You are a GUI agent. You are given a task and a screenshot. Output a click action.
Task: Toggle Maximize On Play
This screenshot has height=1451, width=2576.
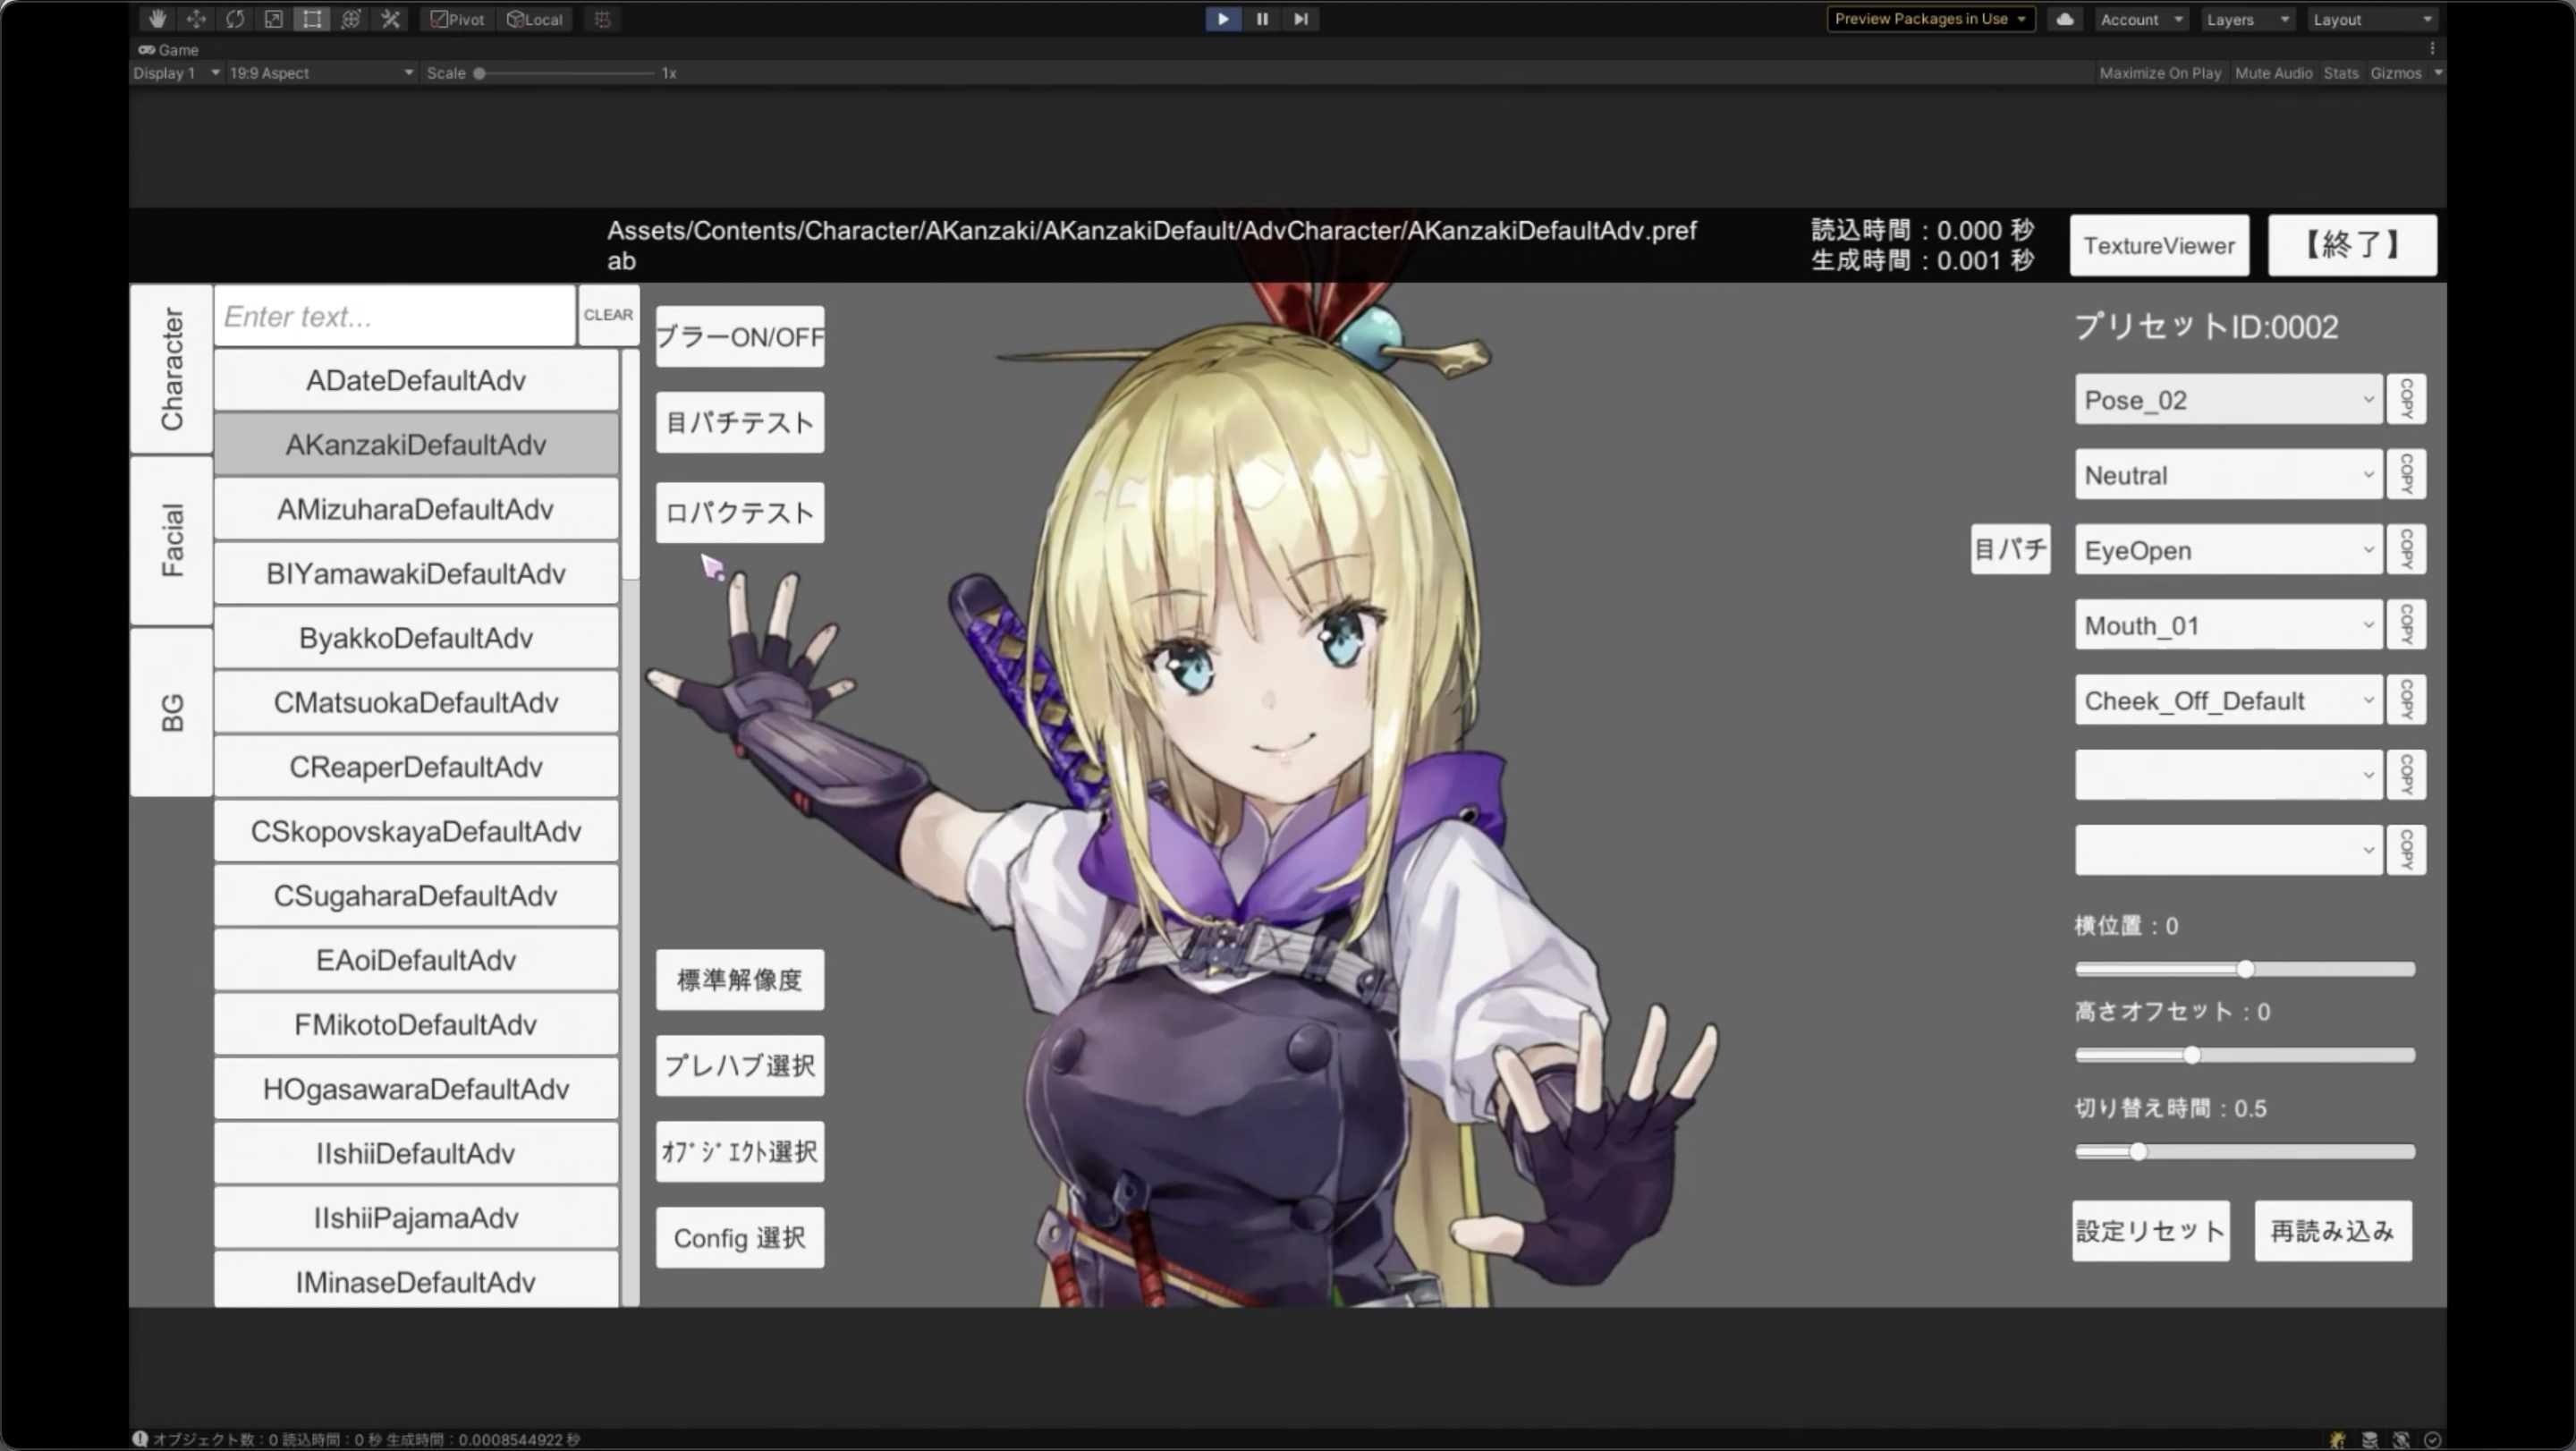point(2159,73)
